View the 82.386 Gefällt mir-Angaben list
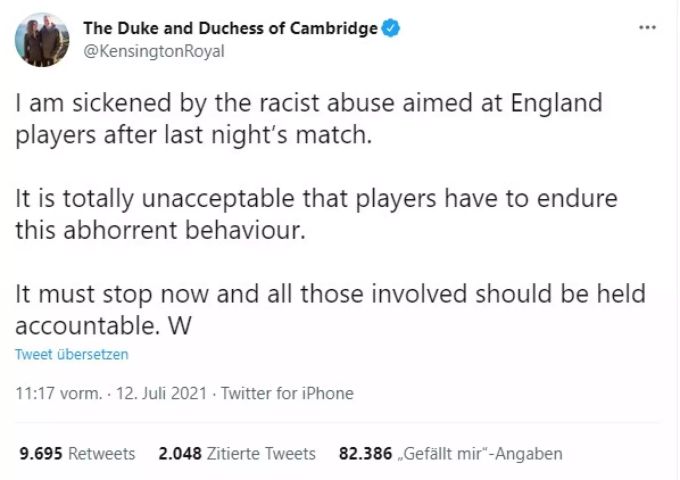 point(451,454)
